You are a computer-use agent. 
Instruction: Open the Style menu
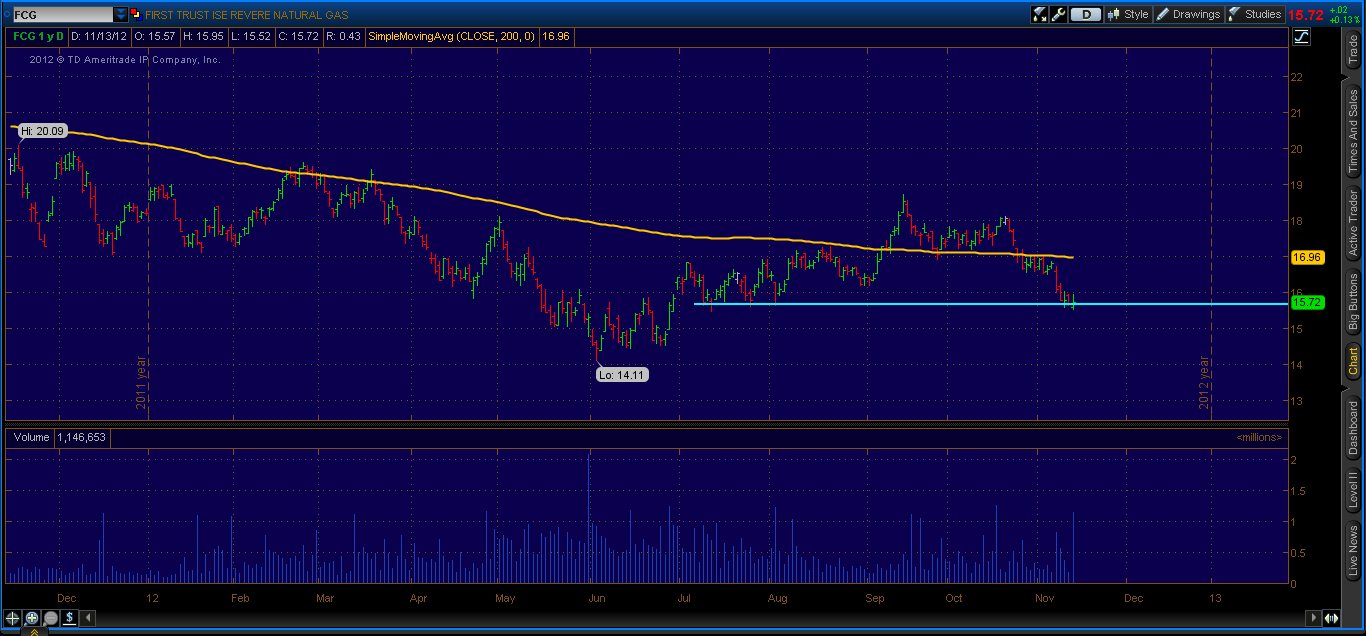(1128, 14)
